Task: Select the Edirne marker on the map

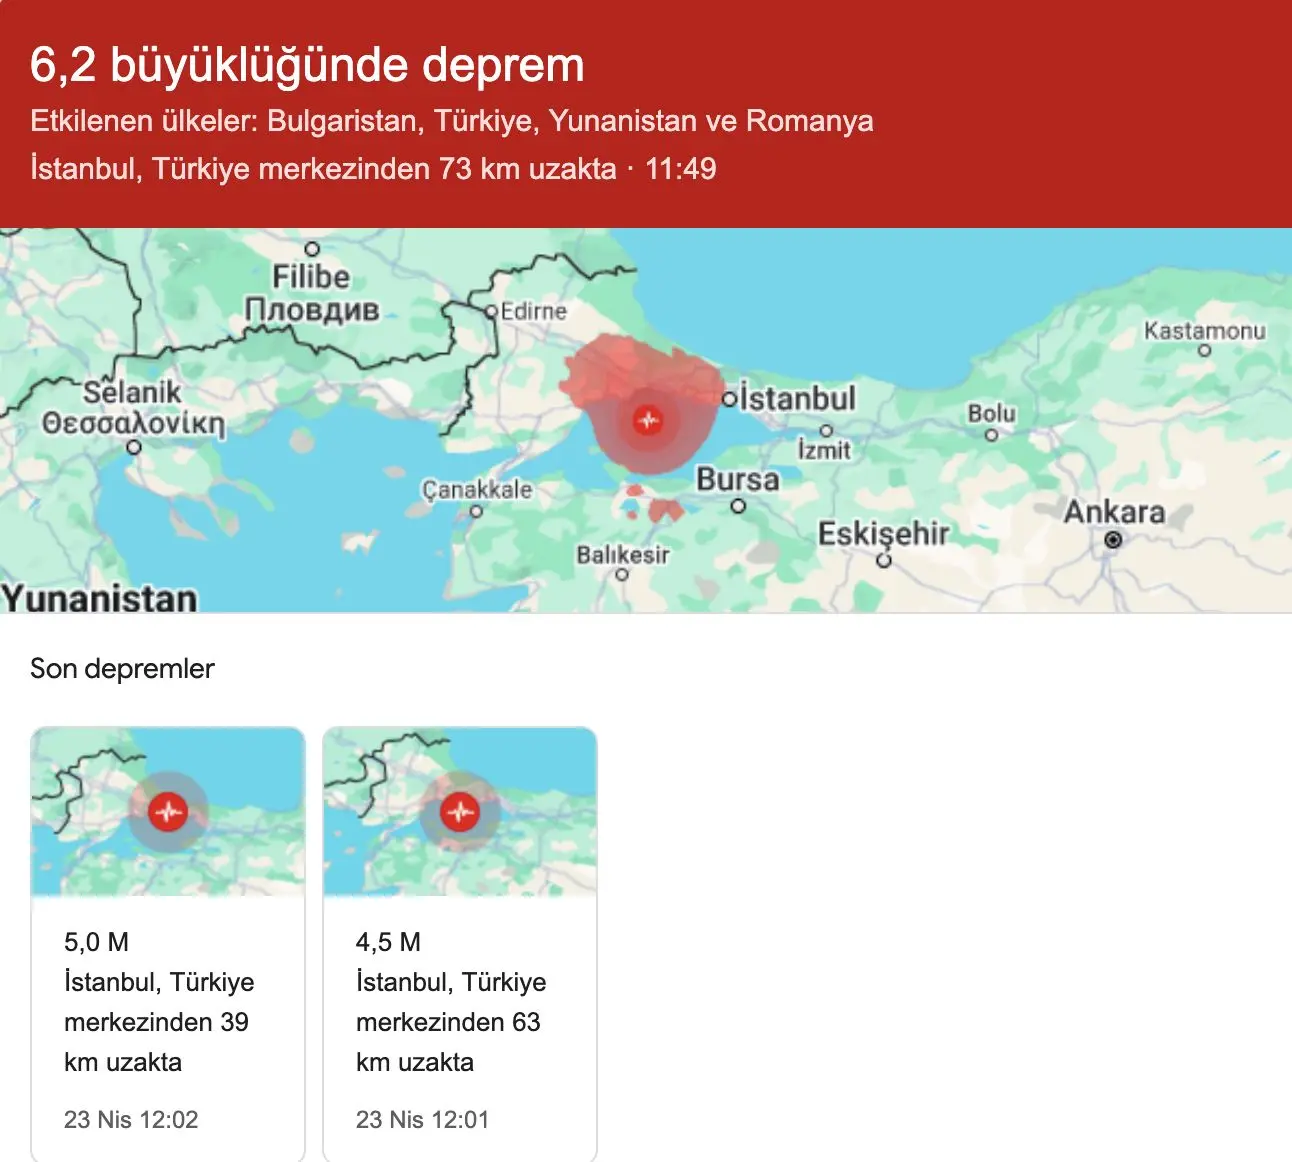Action: (x=491, y=312)
